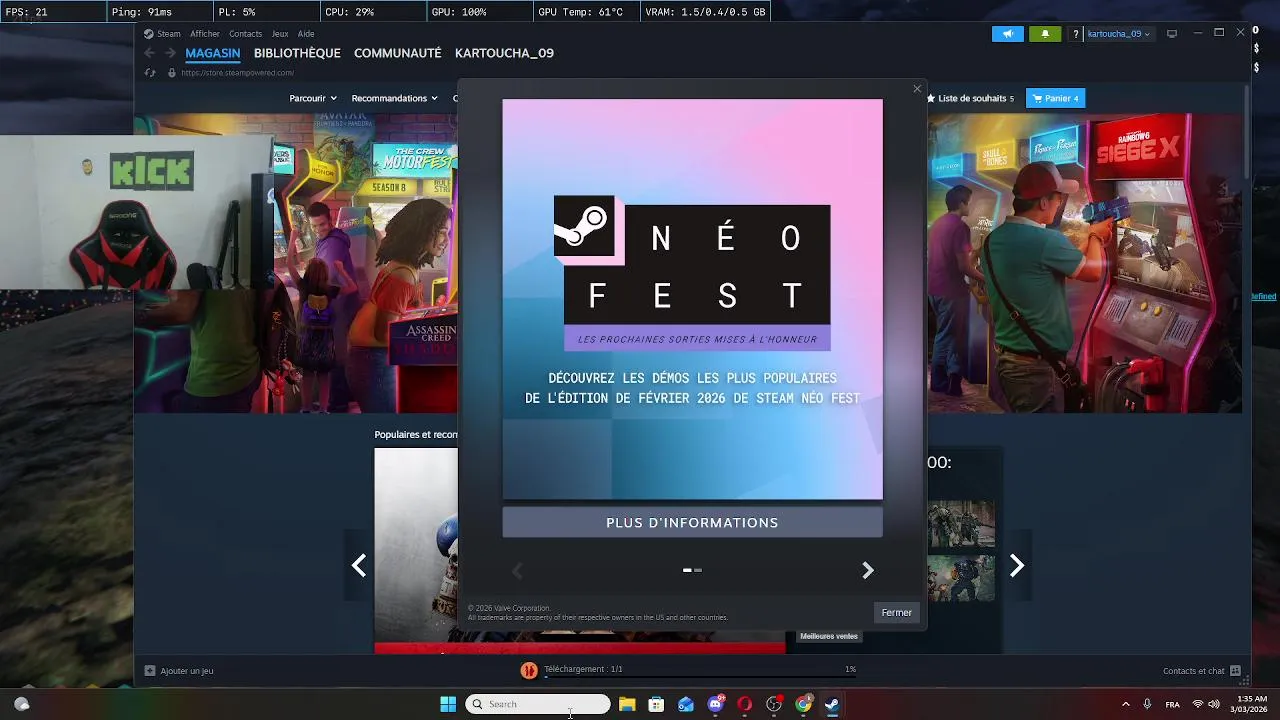Show hidden system tray icons
This screenshot has width=1280, height=720.
(1126, 704)
